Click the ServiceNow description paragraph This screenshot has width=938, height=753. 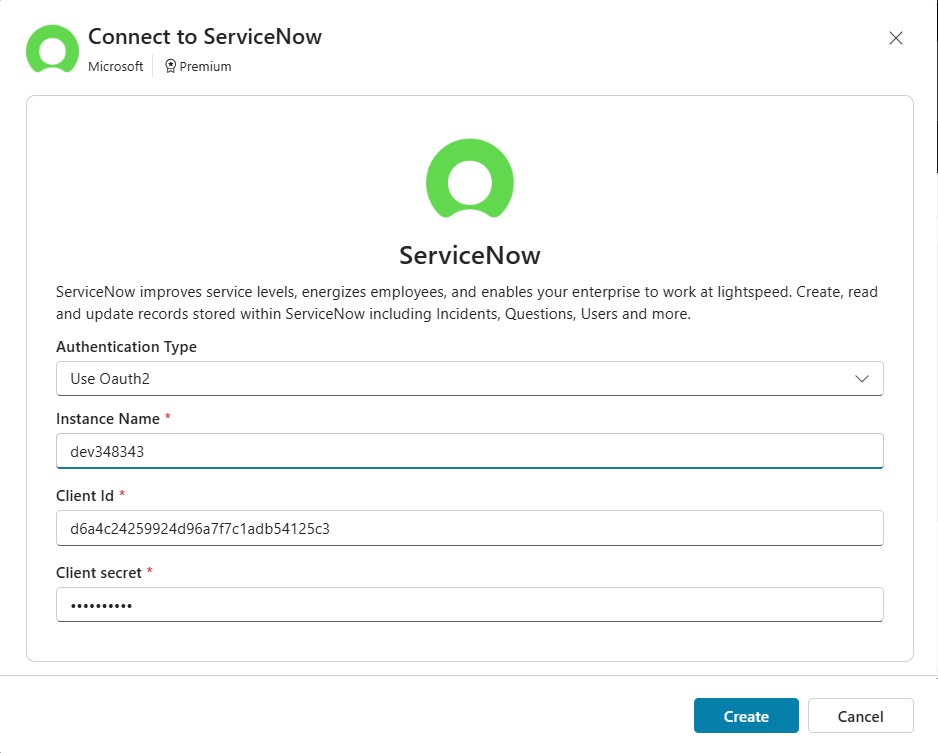[x=467, y=303]
